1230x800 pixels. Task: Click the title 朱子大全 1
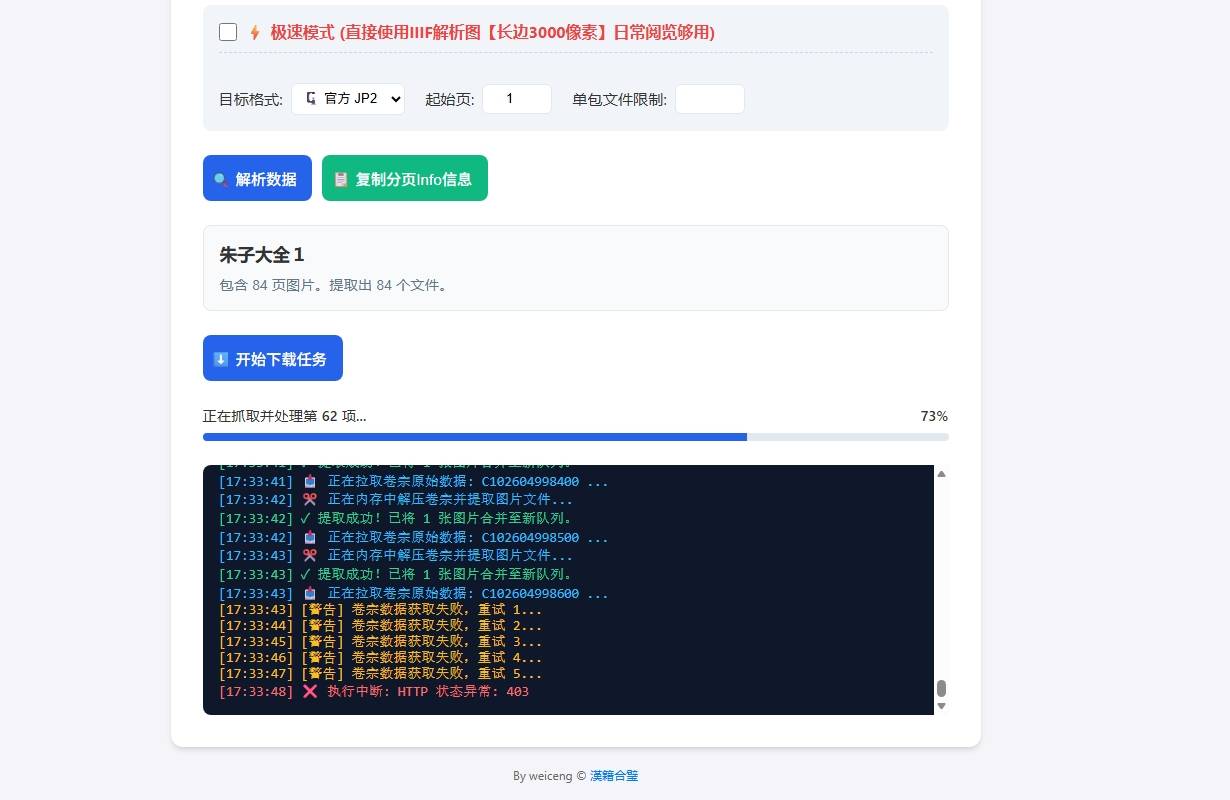(x=262, y=255)
